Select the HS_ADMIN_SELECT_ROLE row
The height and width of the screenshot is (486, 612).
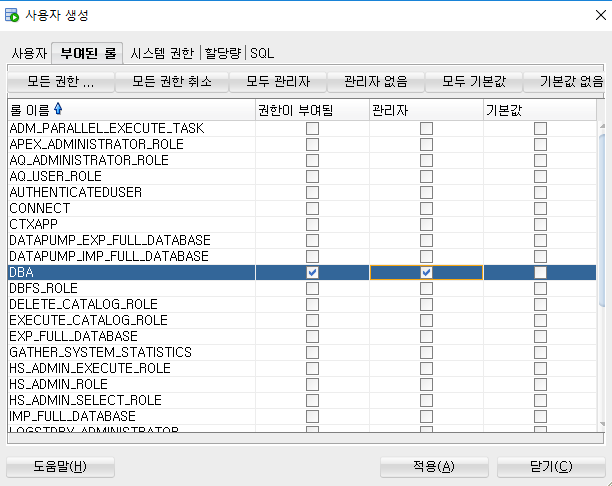pyautogui.click(x=302, y=401)
